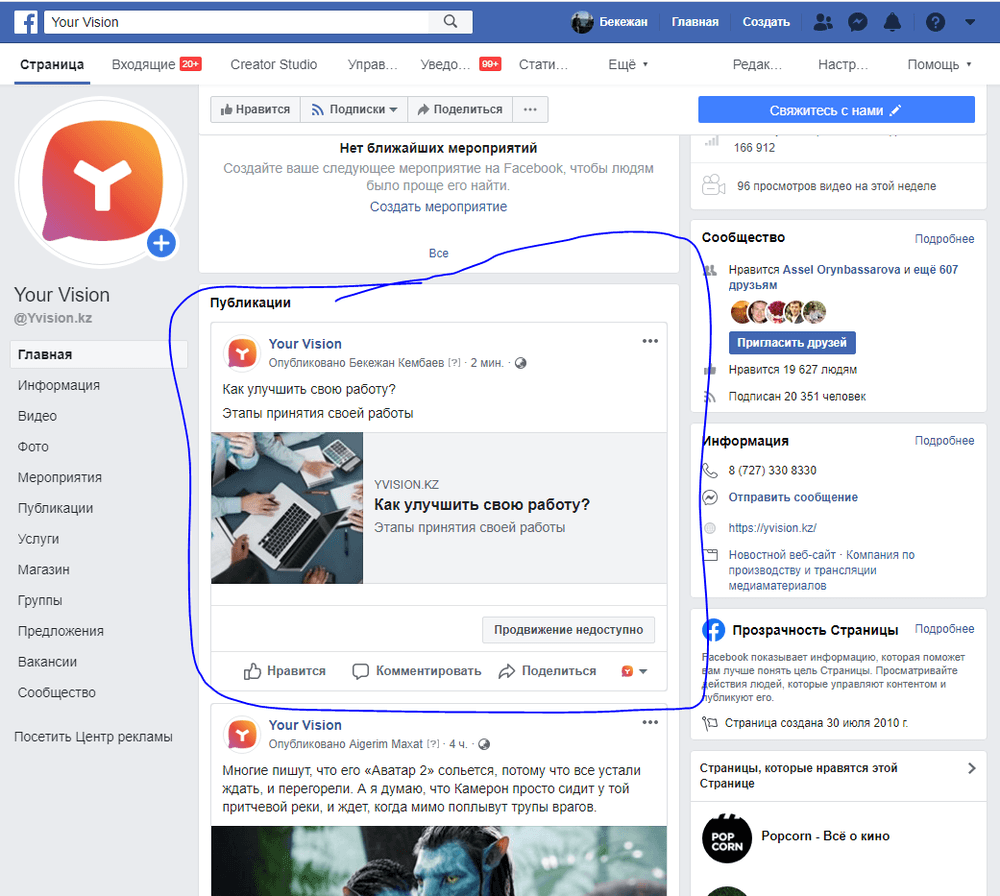This screenshot has width=1000, height=896.
Task: Click the Свяжитесь с нами button
Action: [836, 110]
